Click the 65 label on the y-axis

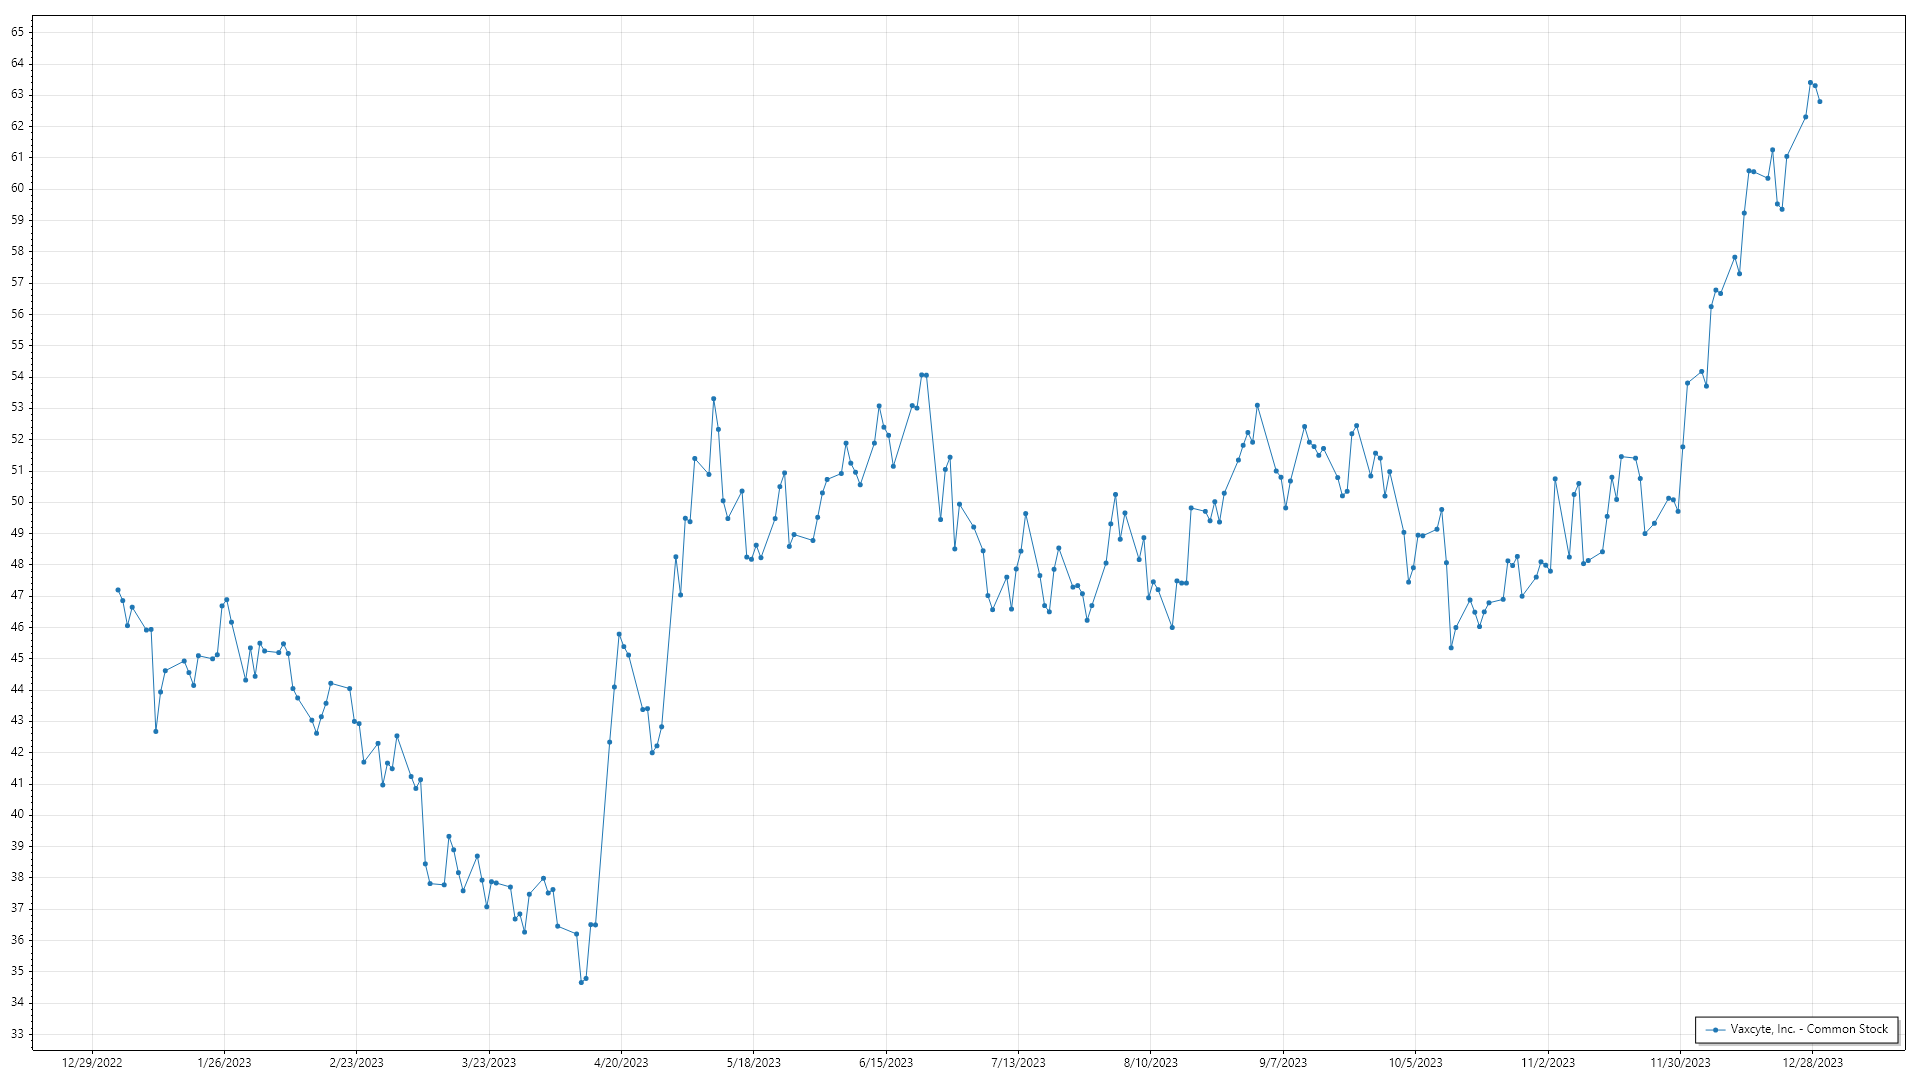tap(18, 32)
